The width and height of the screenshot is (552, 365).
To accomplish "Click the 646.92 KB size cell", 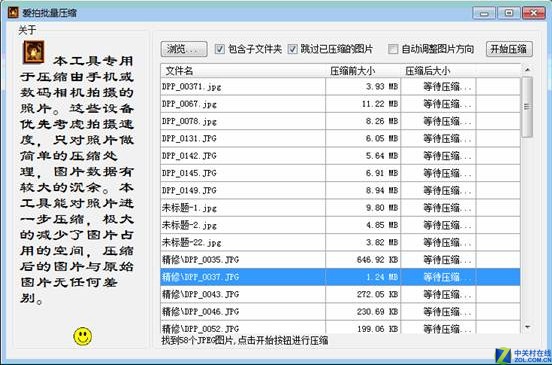I will [x=363, y=259].
